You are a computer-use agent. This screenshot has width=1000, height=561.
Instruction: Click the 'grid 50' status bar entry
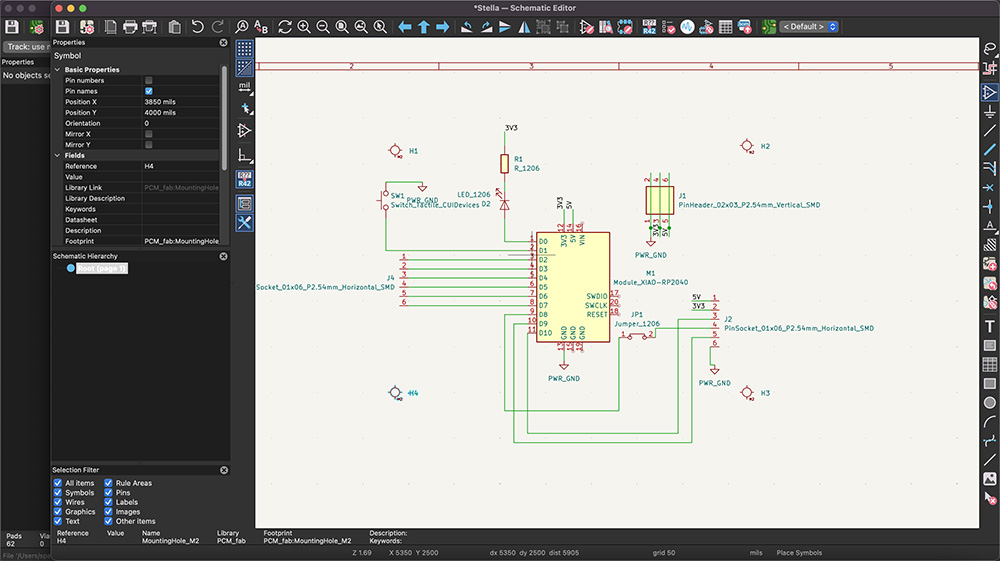pyautogui.click(x=663, y=553)
